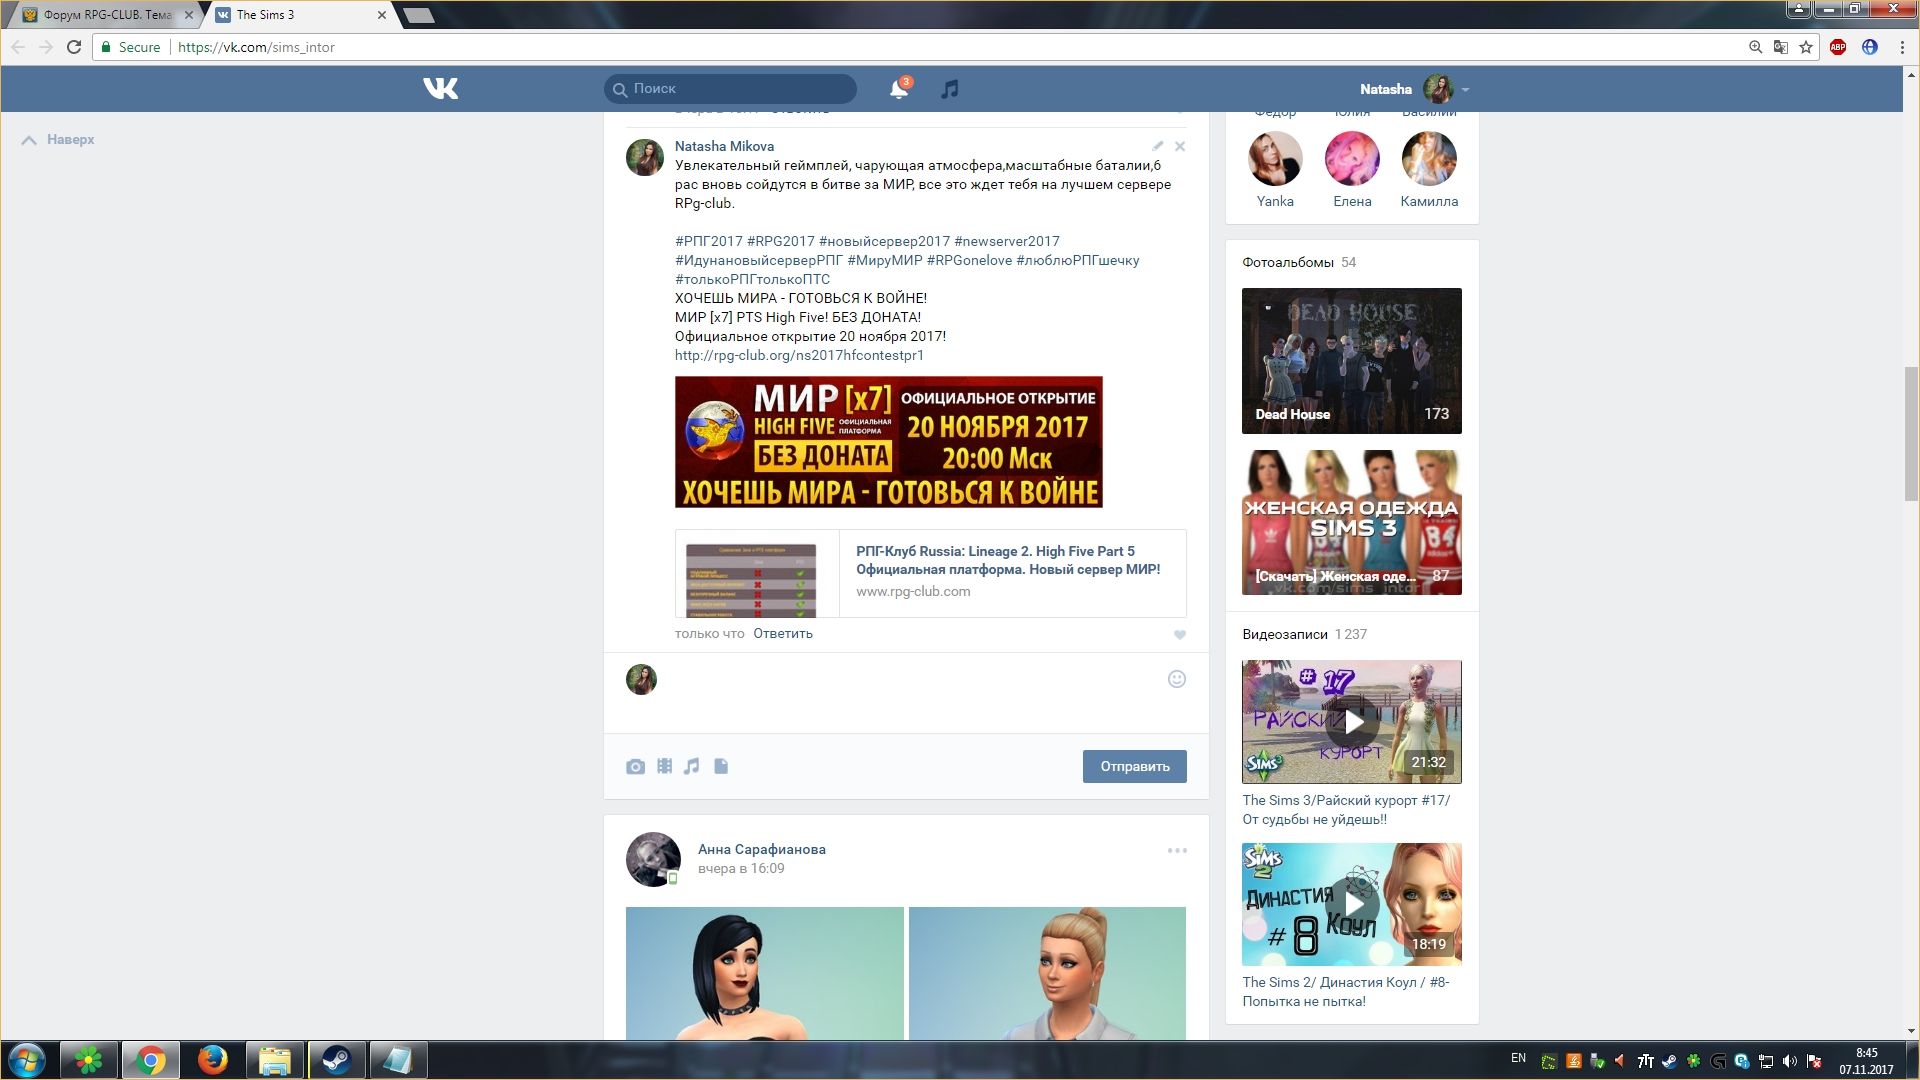The image size is (1920, 1080).
Task: Click the Ответить reply link
Action: click(783, 634)
